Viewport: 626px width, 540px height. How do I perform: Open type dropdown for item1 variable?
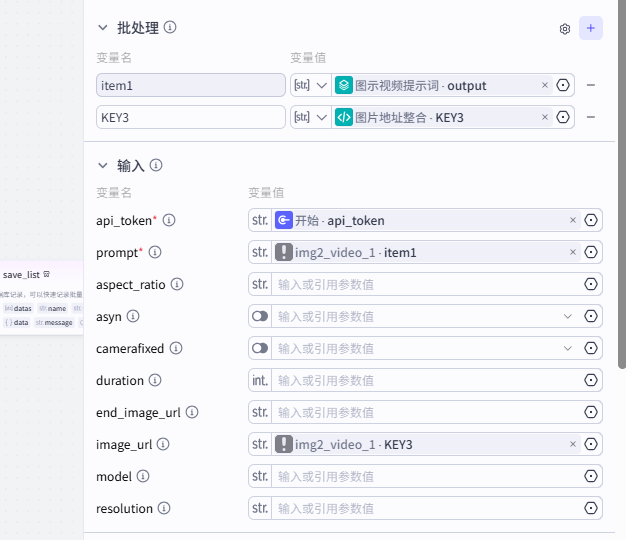[x=310, y=86]
